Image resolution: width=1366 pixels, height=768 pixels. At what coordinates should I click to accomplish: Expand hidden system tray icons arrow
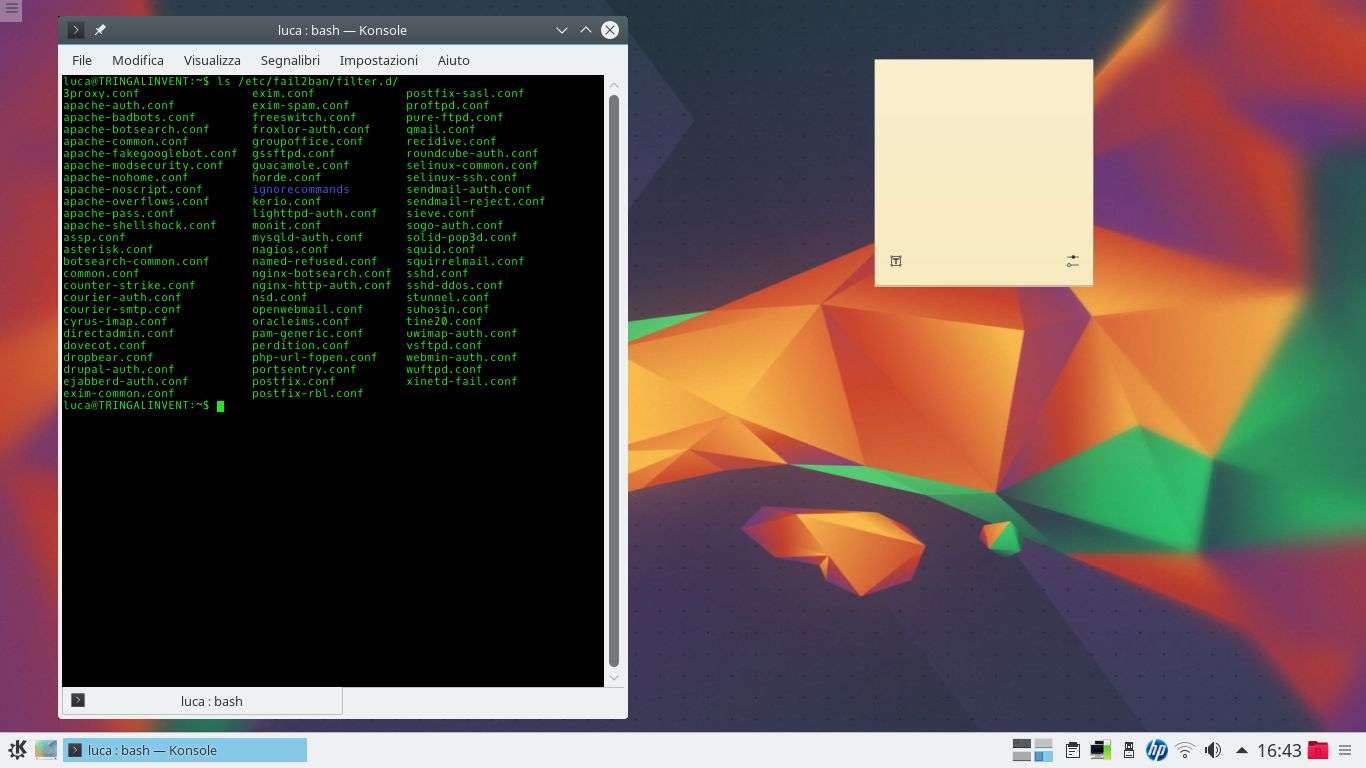(1242, 750)
